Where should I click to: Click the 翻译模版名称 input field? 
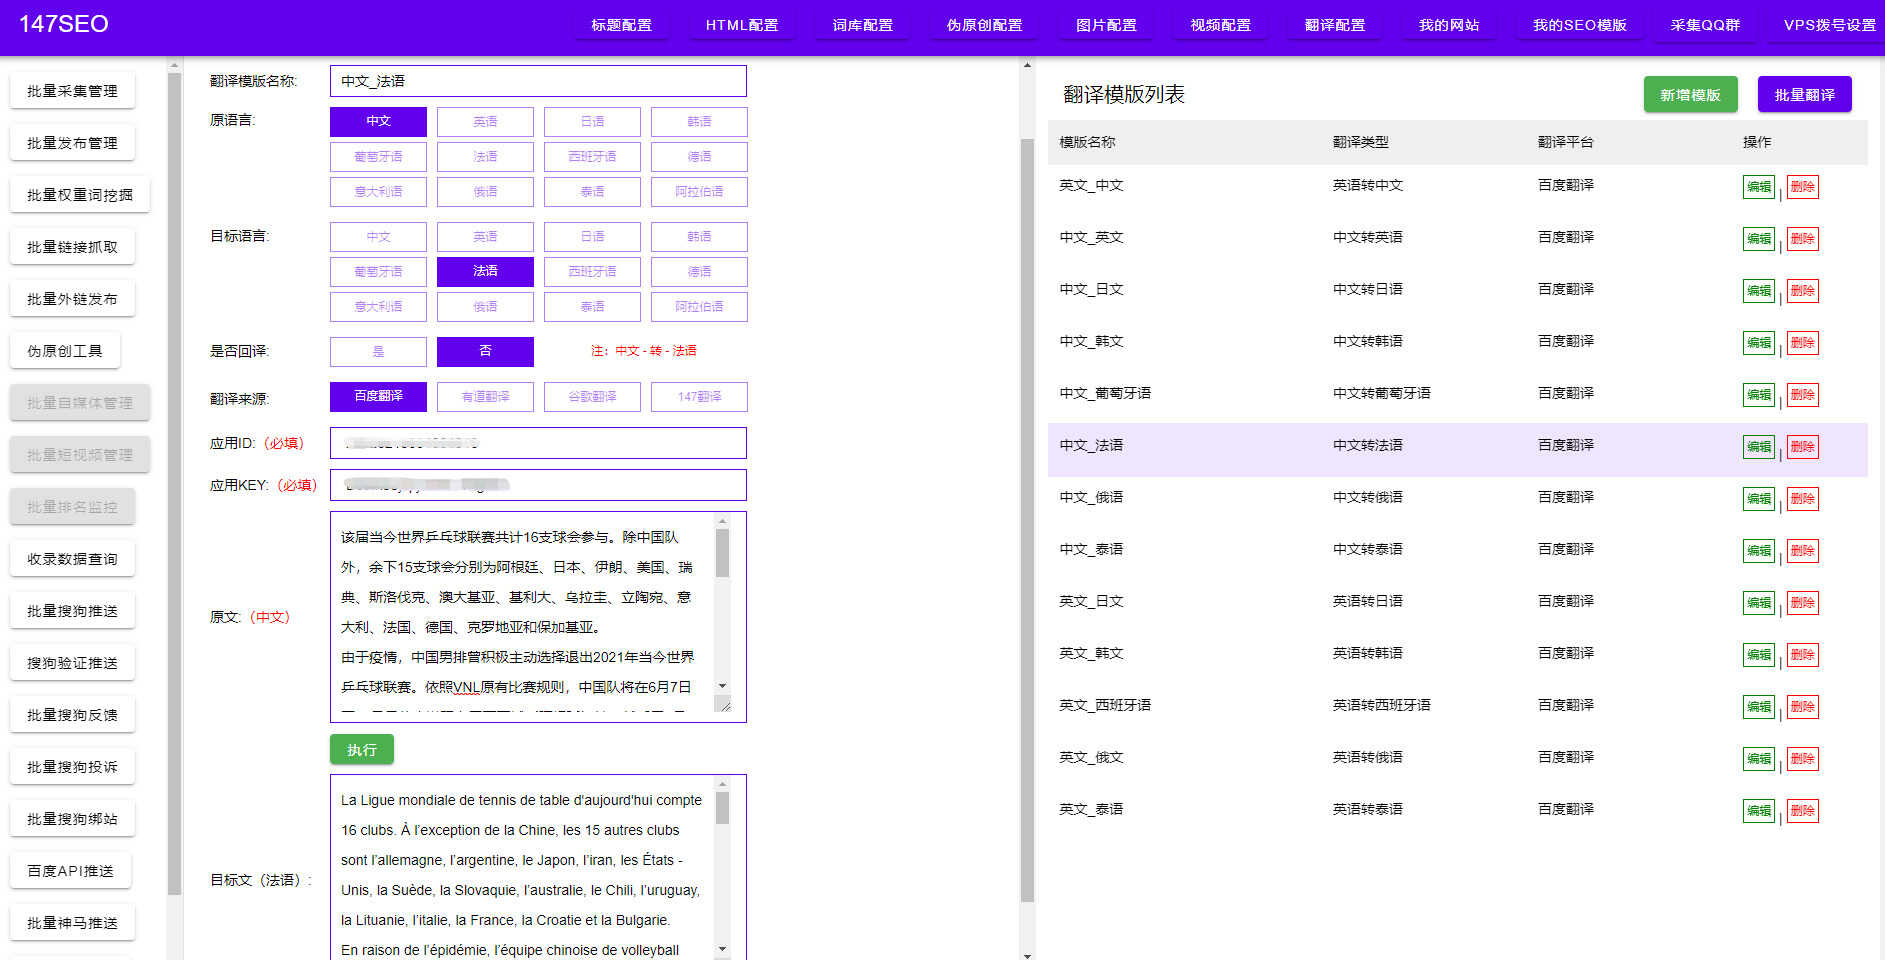point(538,81)
